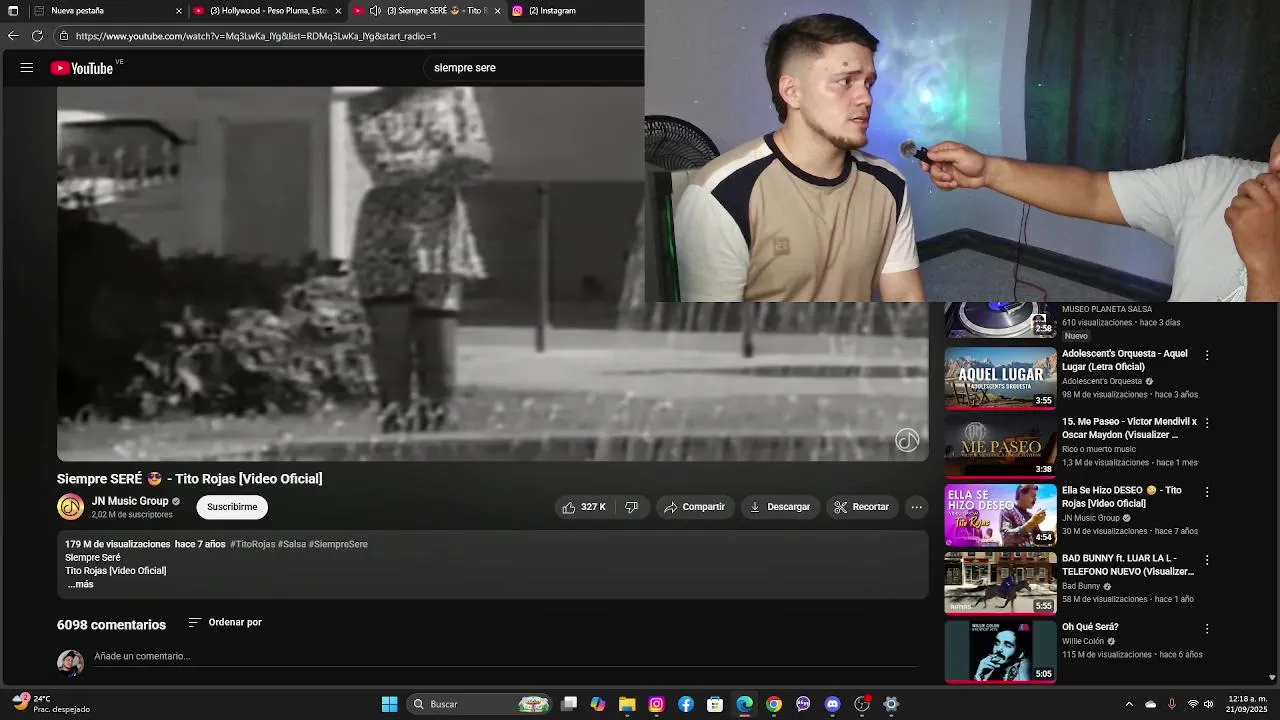The width and height of the screenshot is (1280, 720).
Task: Open more actions three-dot menu under video
Action: [916, 507]
